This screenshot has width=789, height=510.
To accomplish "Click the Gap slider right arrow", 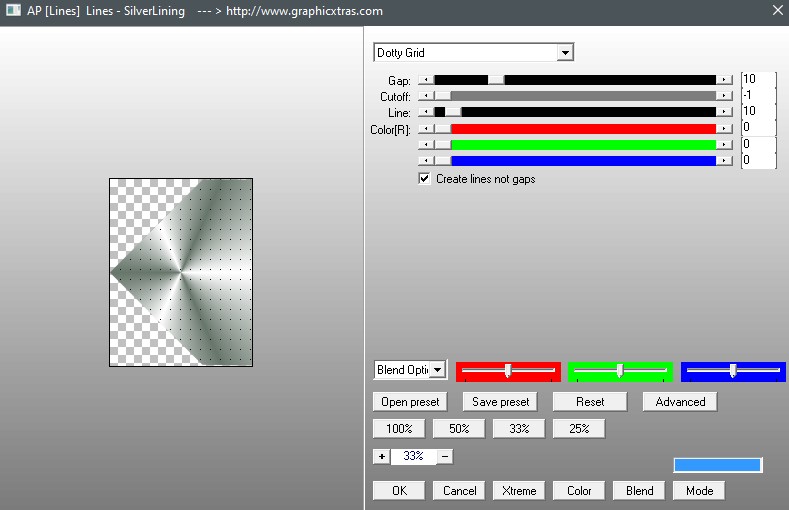I will [x=724, y=80].
